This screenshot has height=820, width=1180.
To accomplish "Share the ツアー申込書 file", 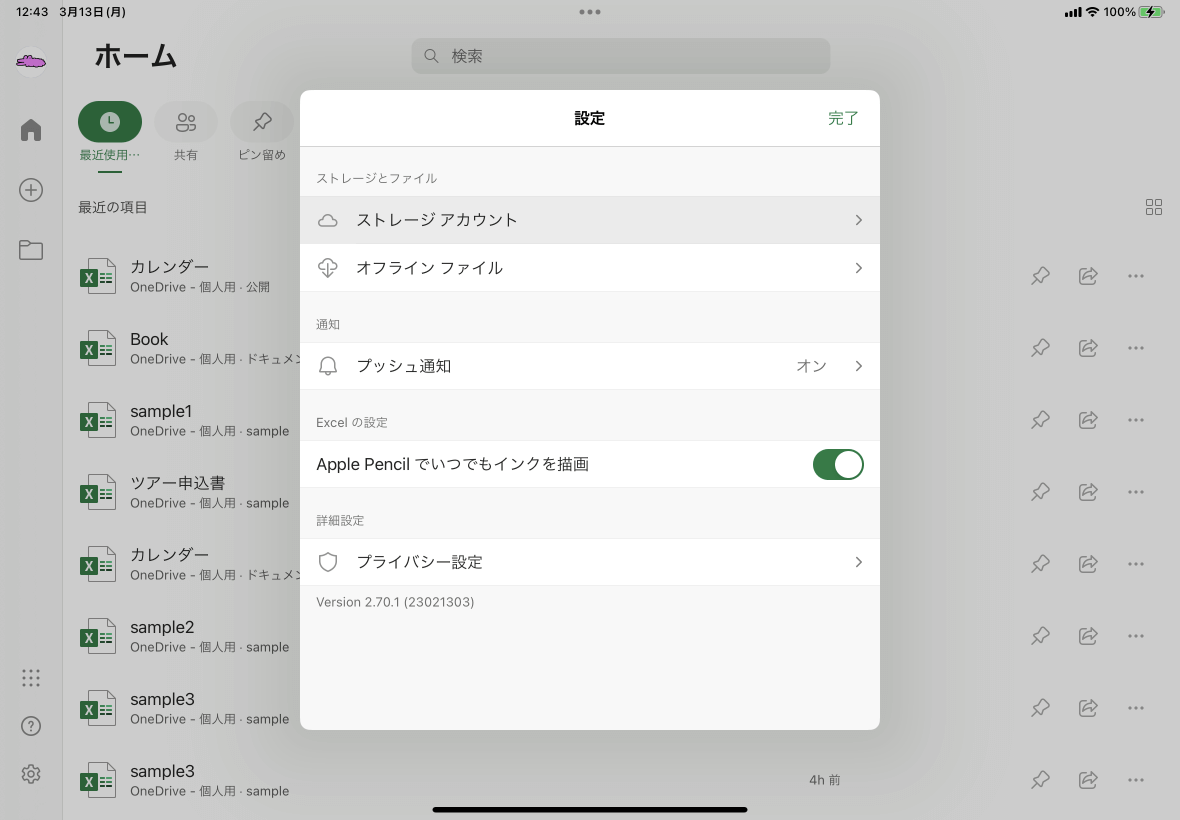I will (1088, 492).
